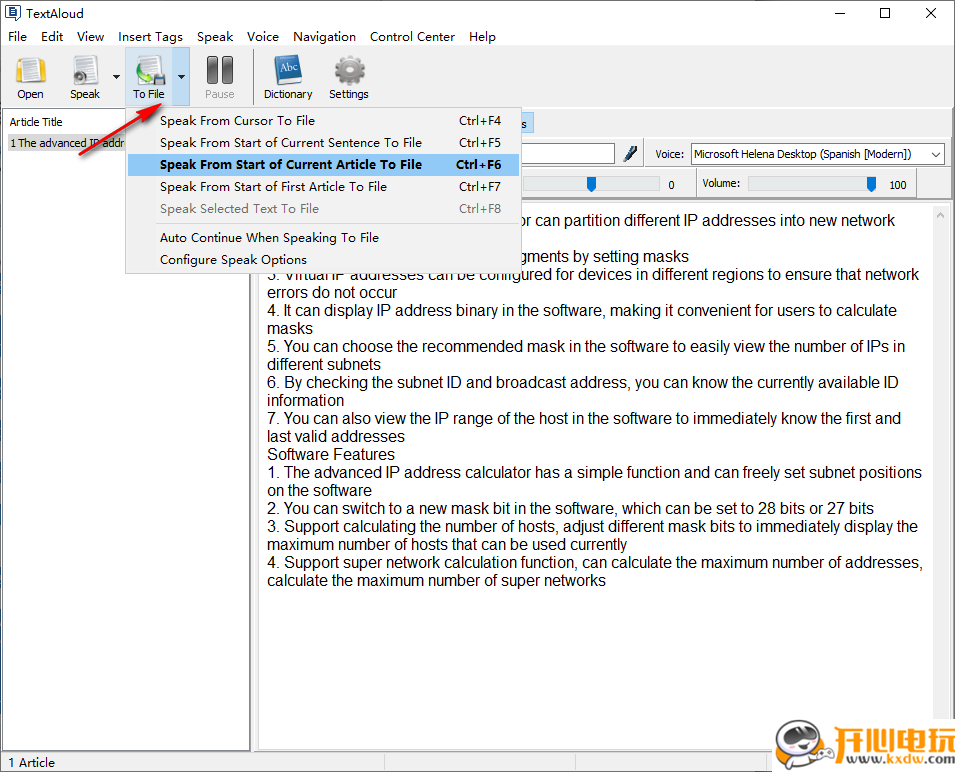Expand the Speak button dropdown arrow

[116, 77]
